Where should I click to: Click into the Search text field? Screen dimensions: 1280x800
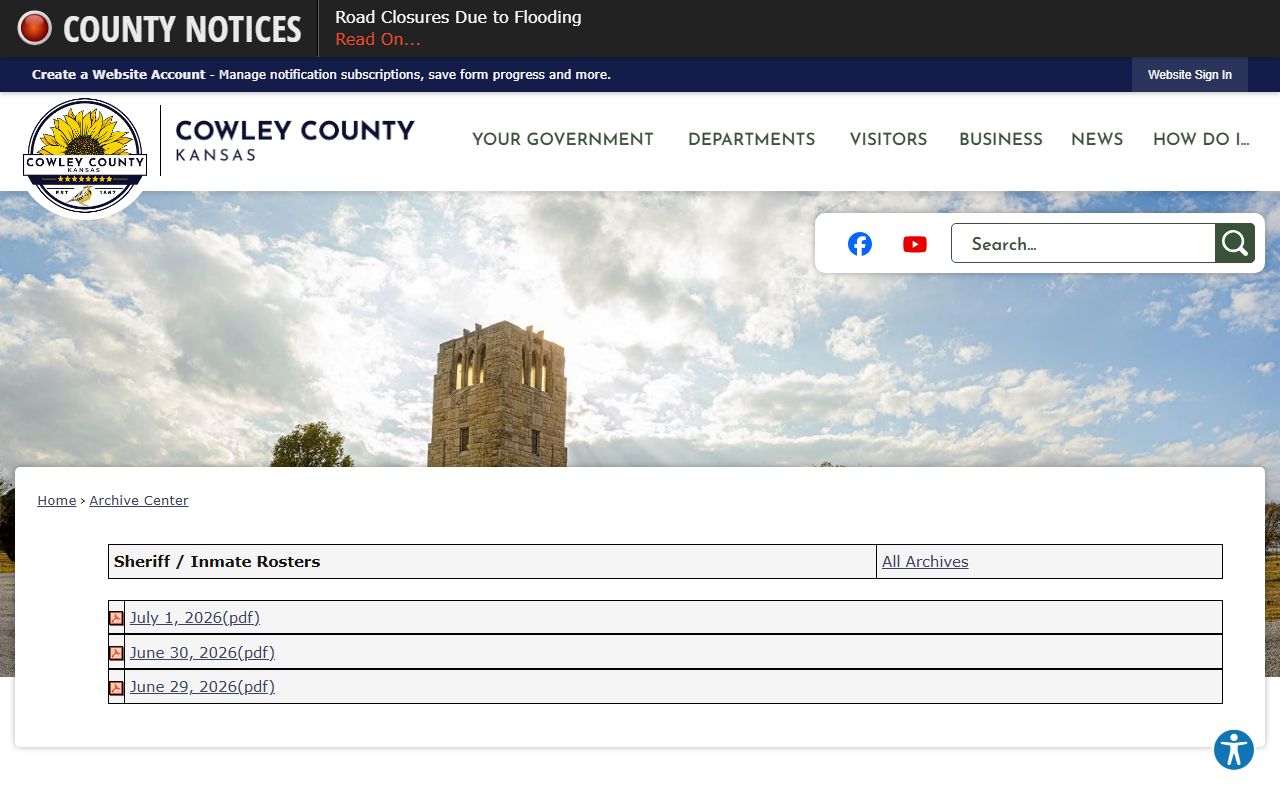pyautogui.click(x=1083, y=243)
